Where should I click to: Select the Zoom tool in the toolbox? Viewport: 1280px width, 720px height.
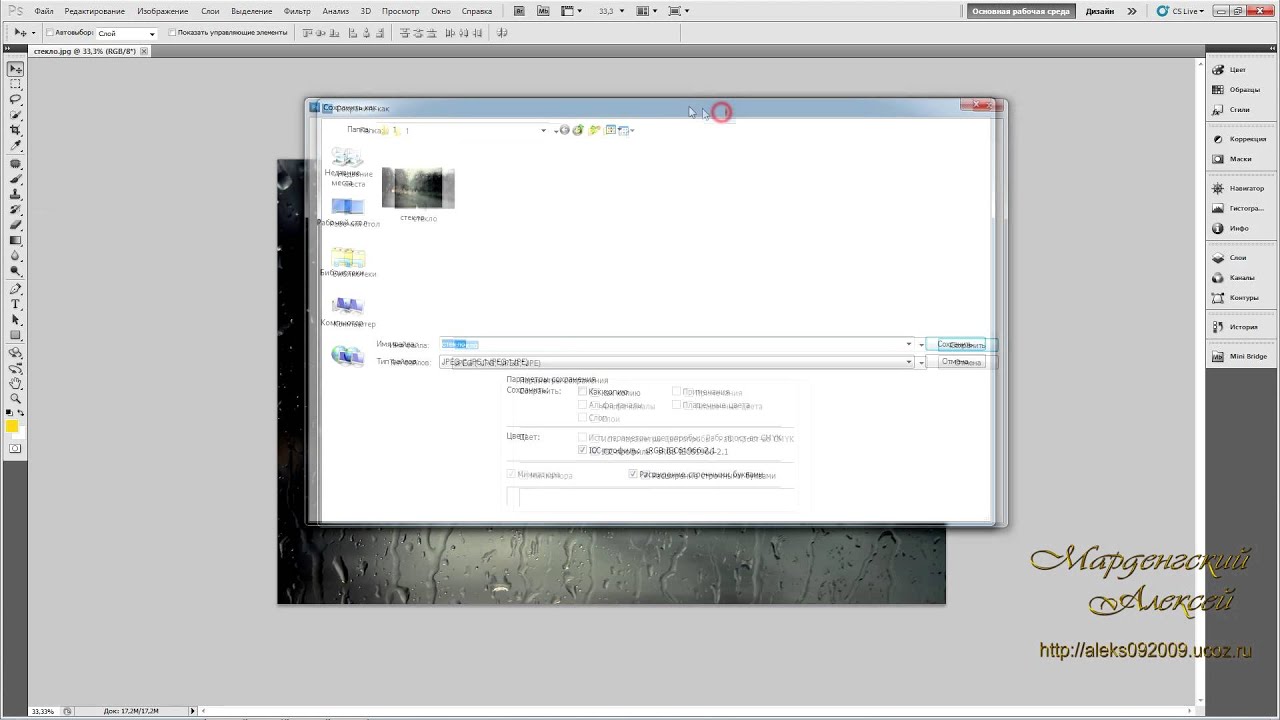coord(15,398)
